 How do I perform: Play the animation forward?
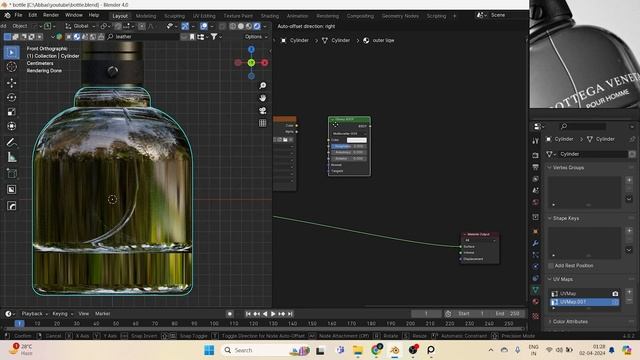tap(273, 314)
